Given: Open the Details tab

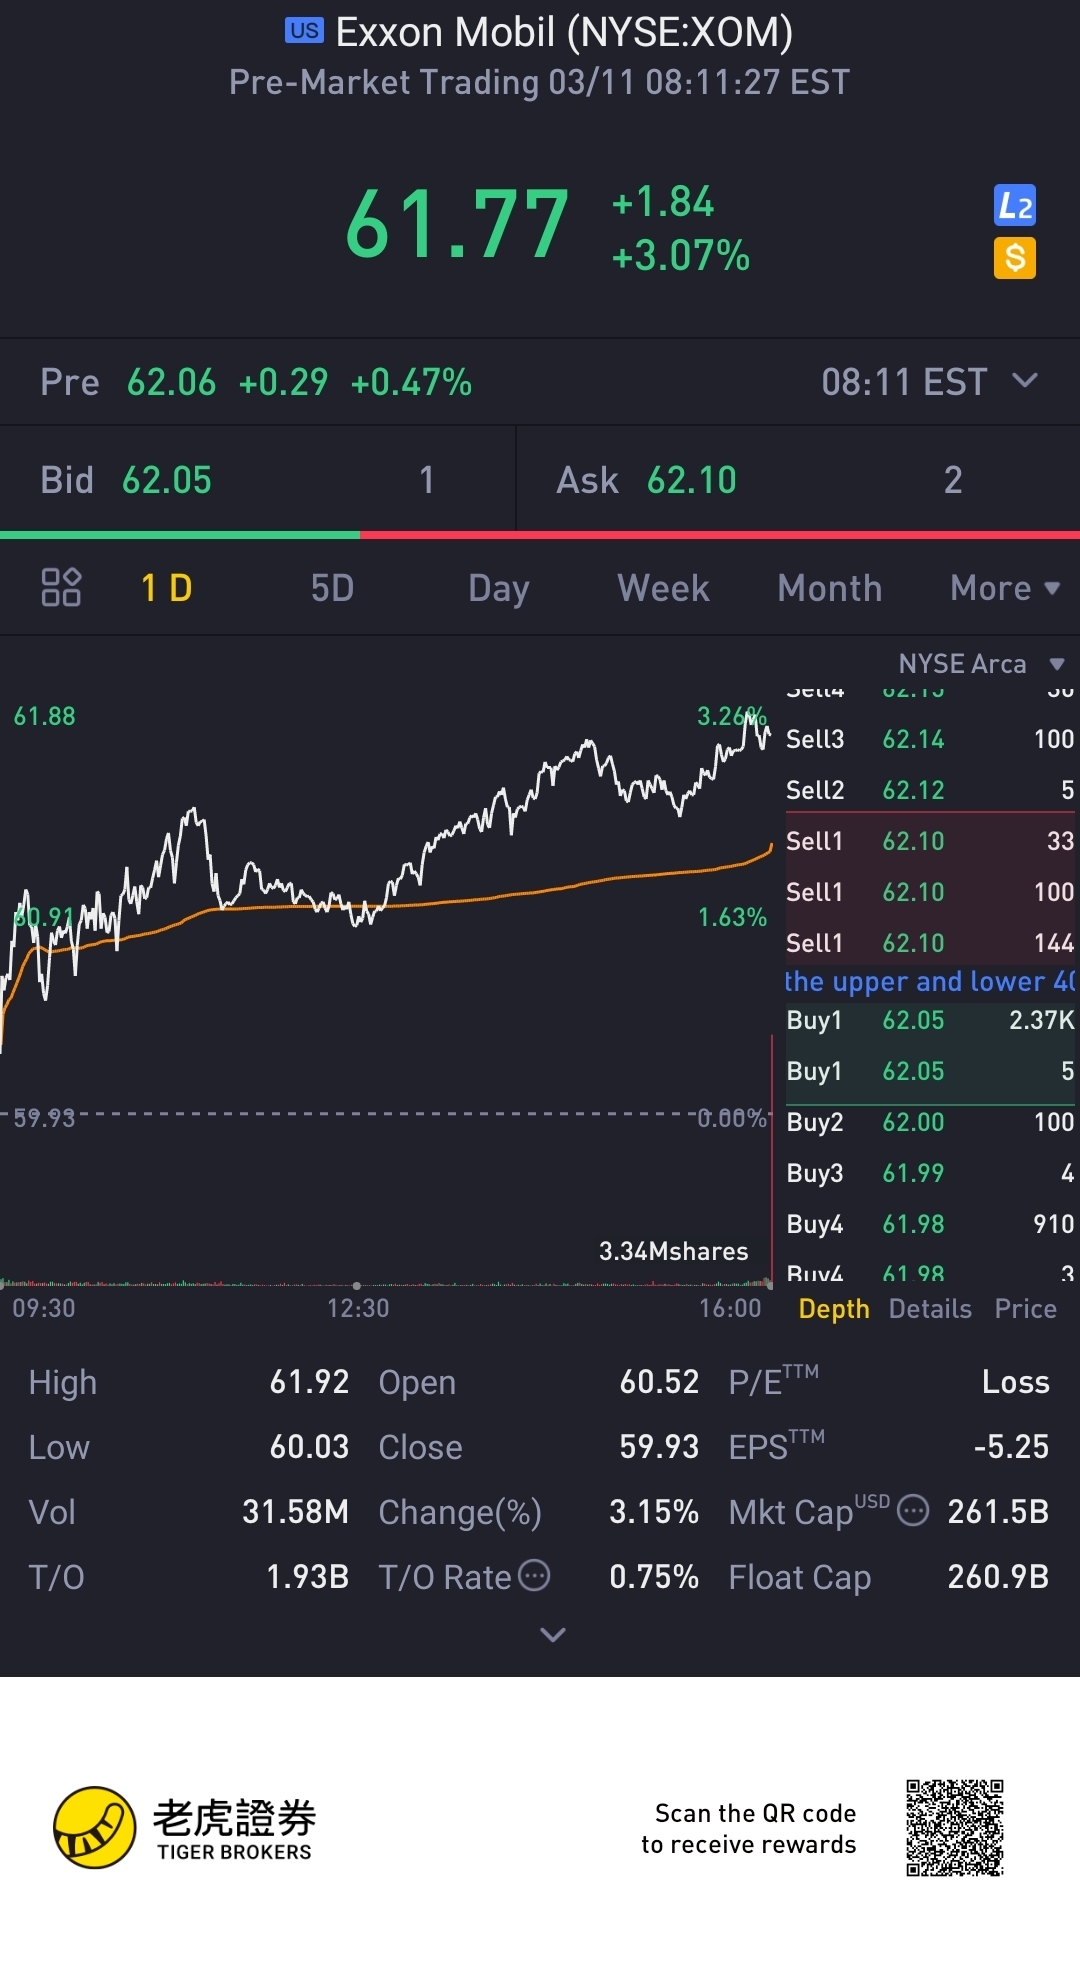Looking at the screenshot, I should point(930,1309).
